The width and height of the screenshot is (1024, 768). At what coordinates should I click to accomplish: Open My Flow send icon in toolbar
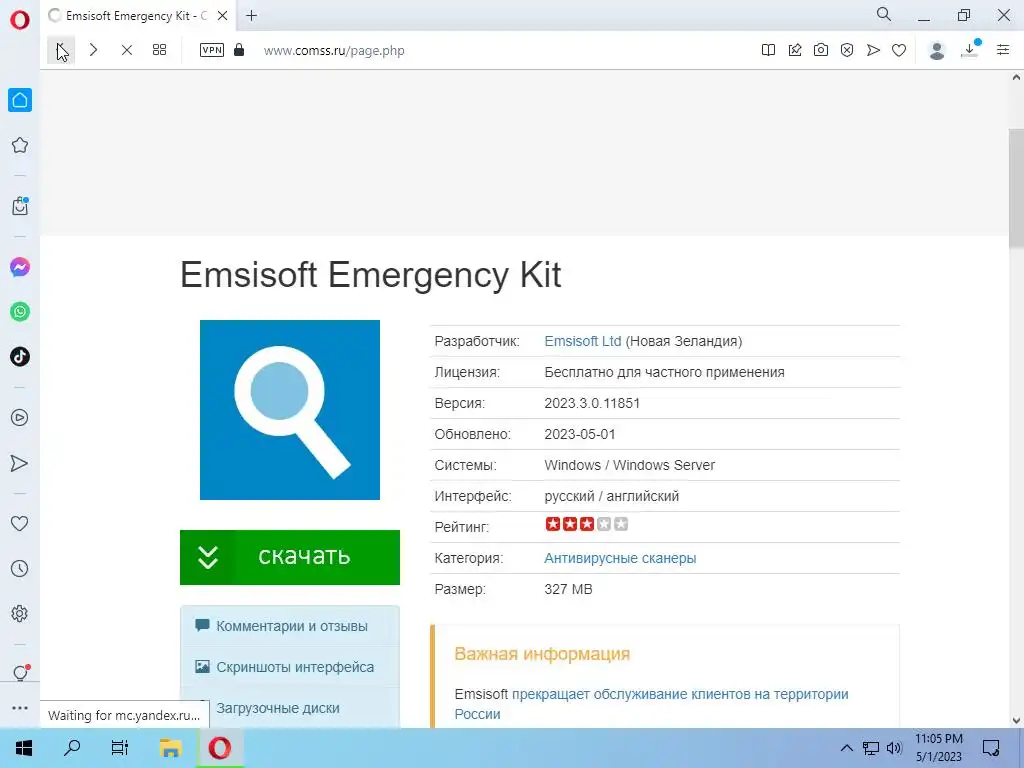pos(873,50)
